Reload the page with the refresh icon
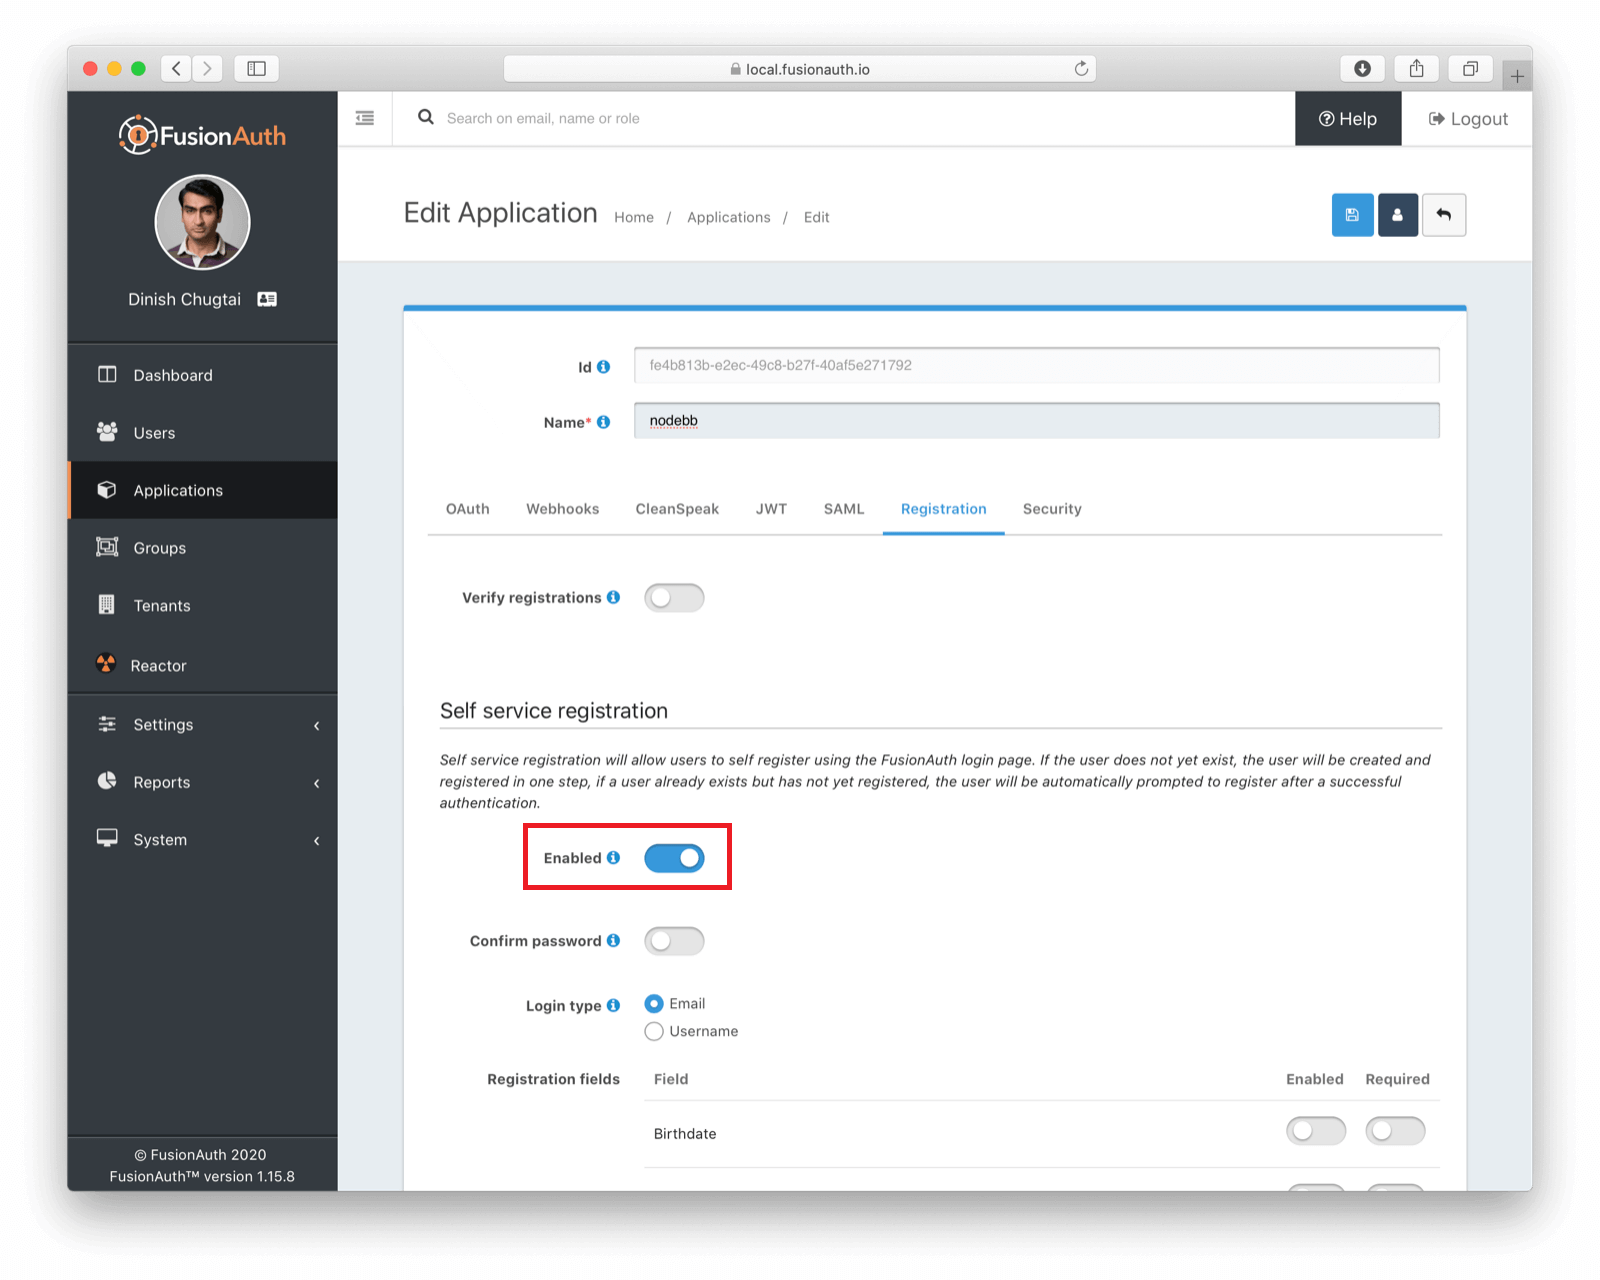Viewport: 1600px width, 1280px height. (x=1081, y=69)
